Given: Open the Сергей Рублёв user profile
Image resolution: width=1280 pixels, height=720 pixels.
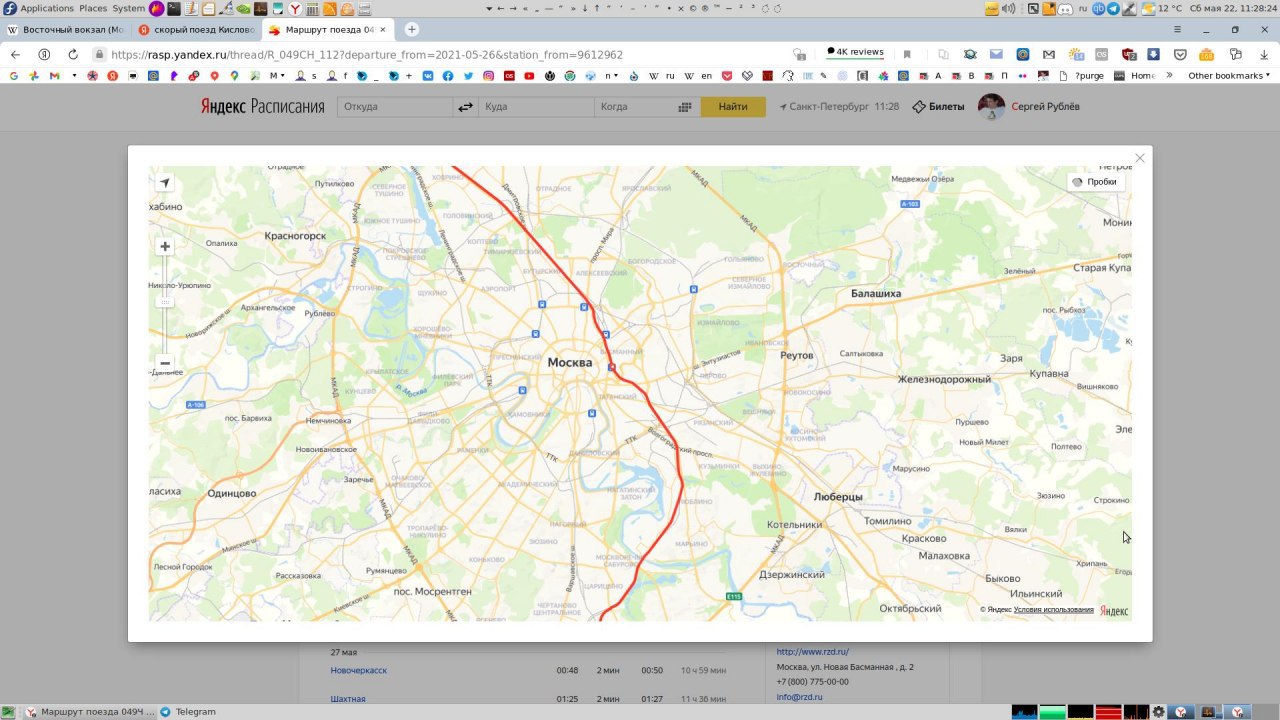Looking at the screenshot, I should pos(1029,107).
